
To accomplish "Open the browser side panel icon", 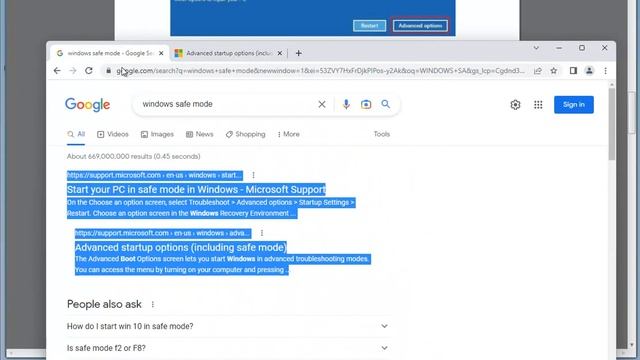I will coord(573,71).
